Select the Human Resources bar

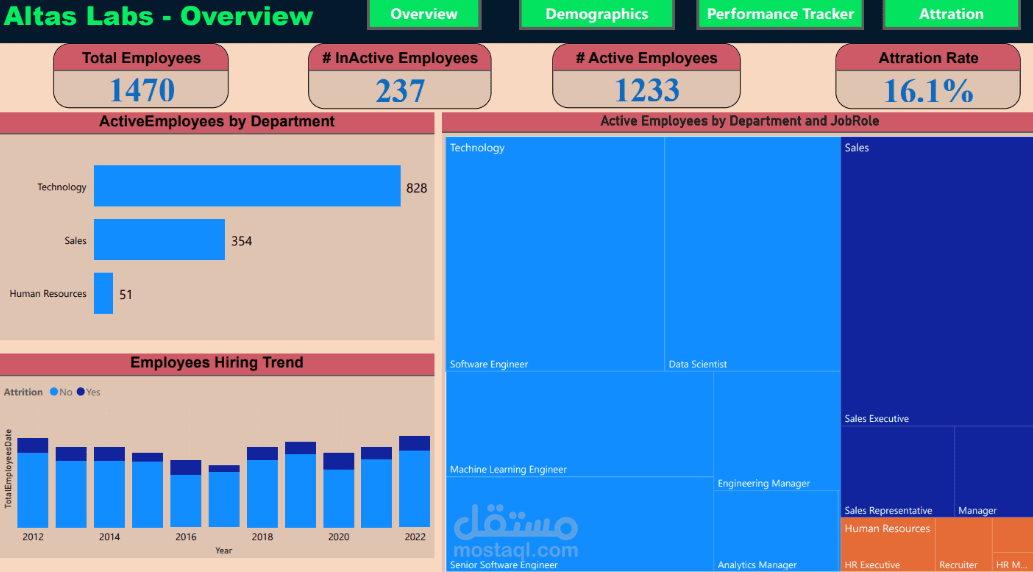[x=103, y=293]
